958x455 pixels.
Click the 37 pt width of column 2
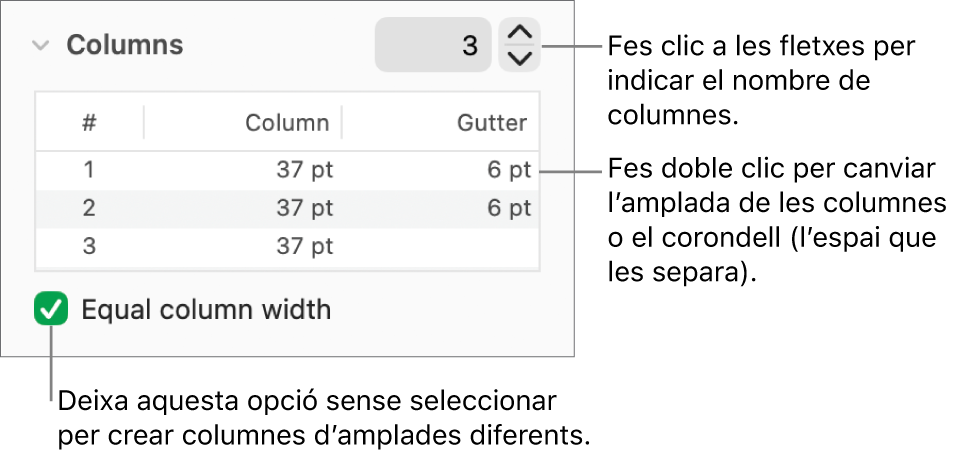pos(304,208)
